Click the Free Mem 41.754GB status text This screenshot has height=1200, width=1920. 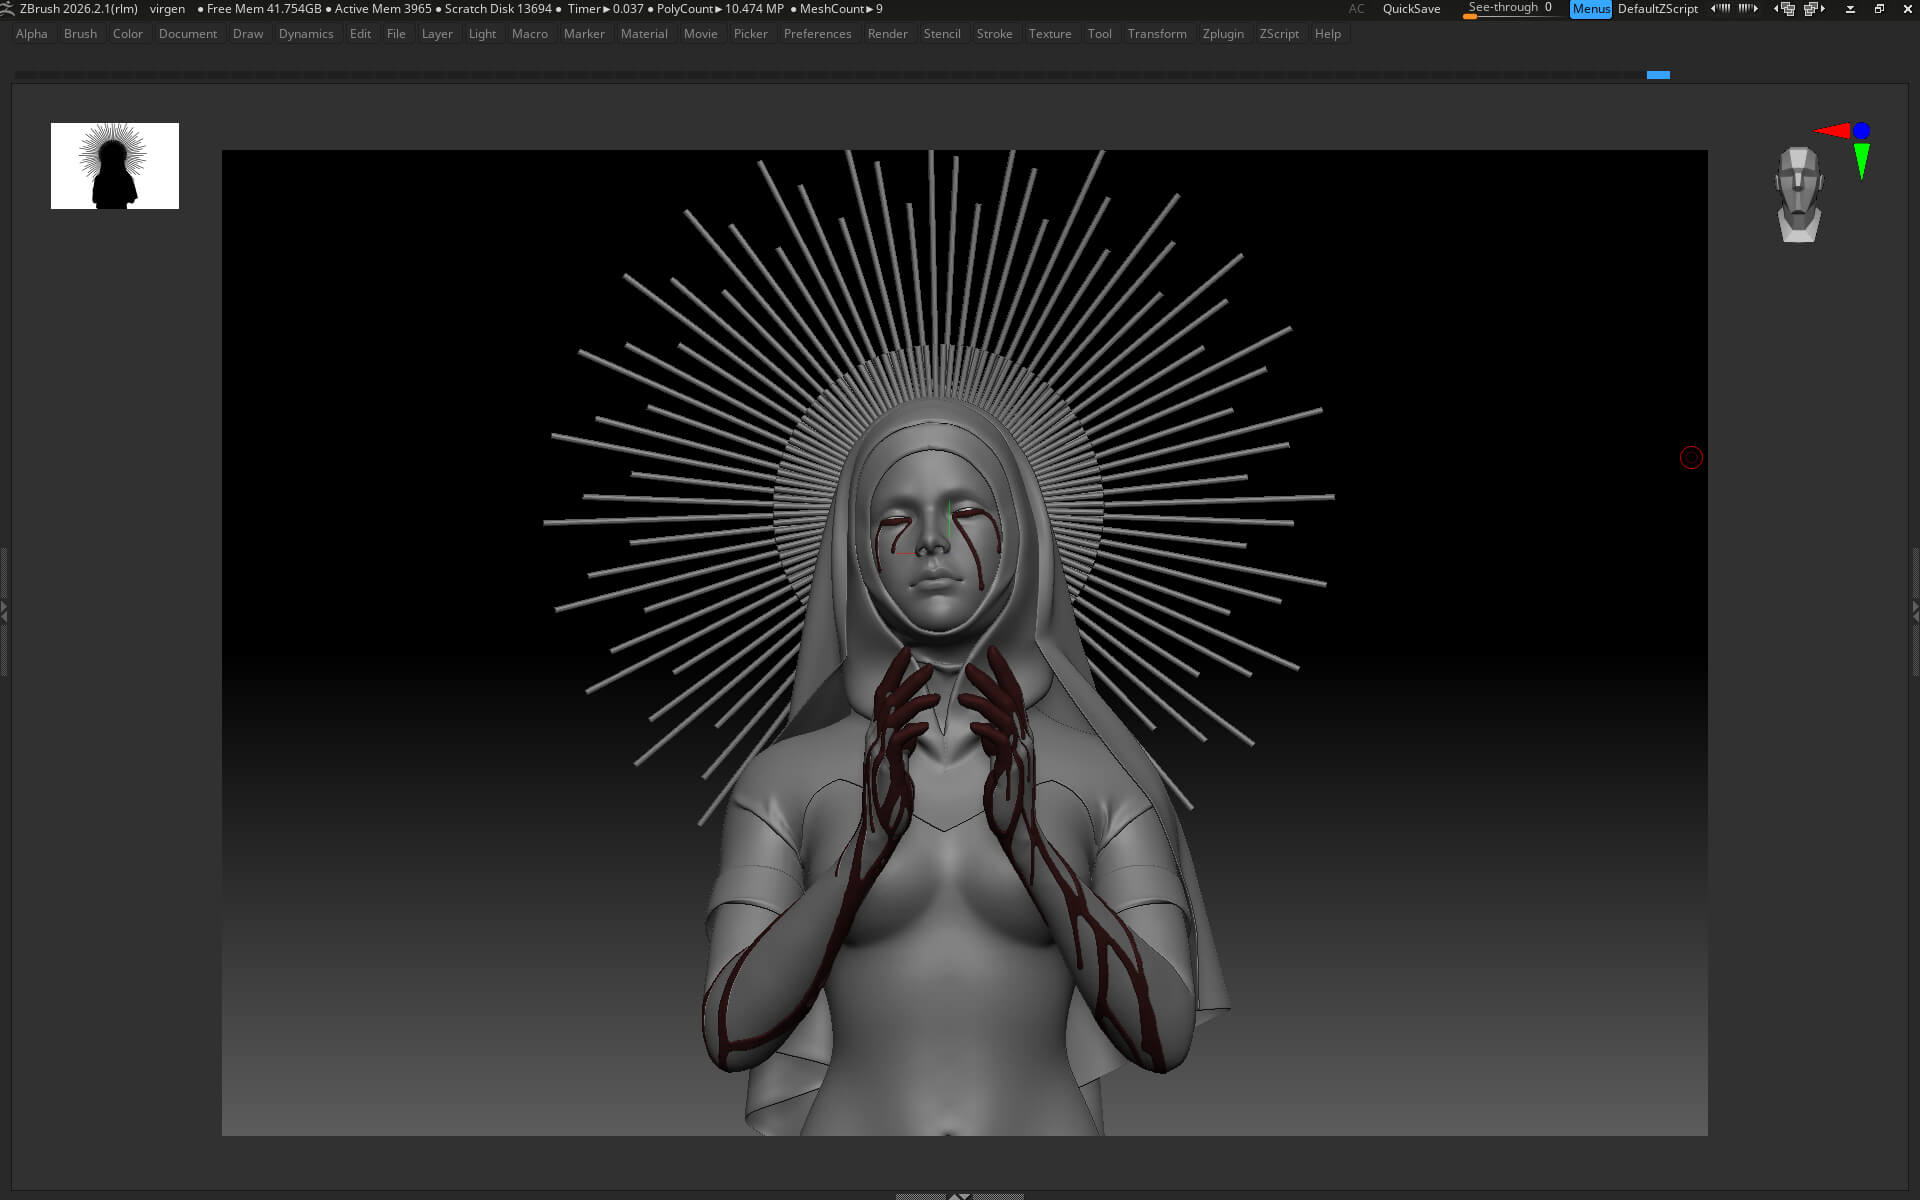point(264,9)
